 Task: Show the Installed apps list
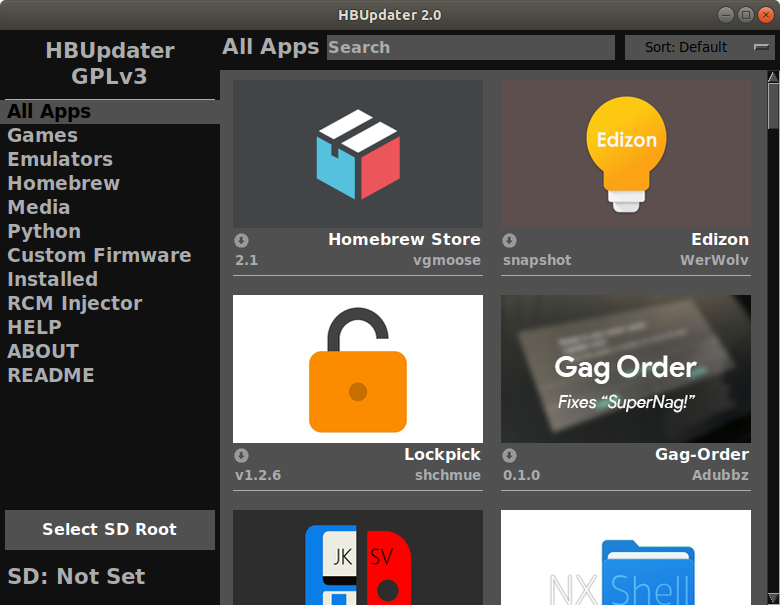(x=53, y=279)
